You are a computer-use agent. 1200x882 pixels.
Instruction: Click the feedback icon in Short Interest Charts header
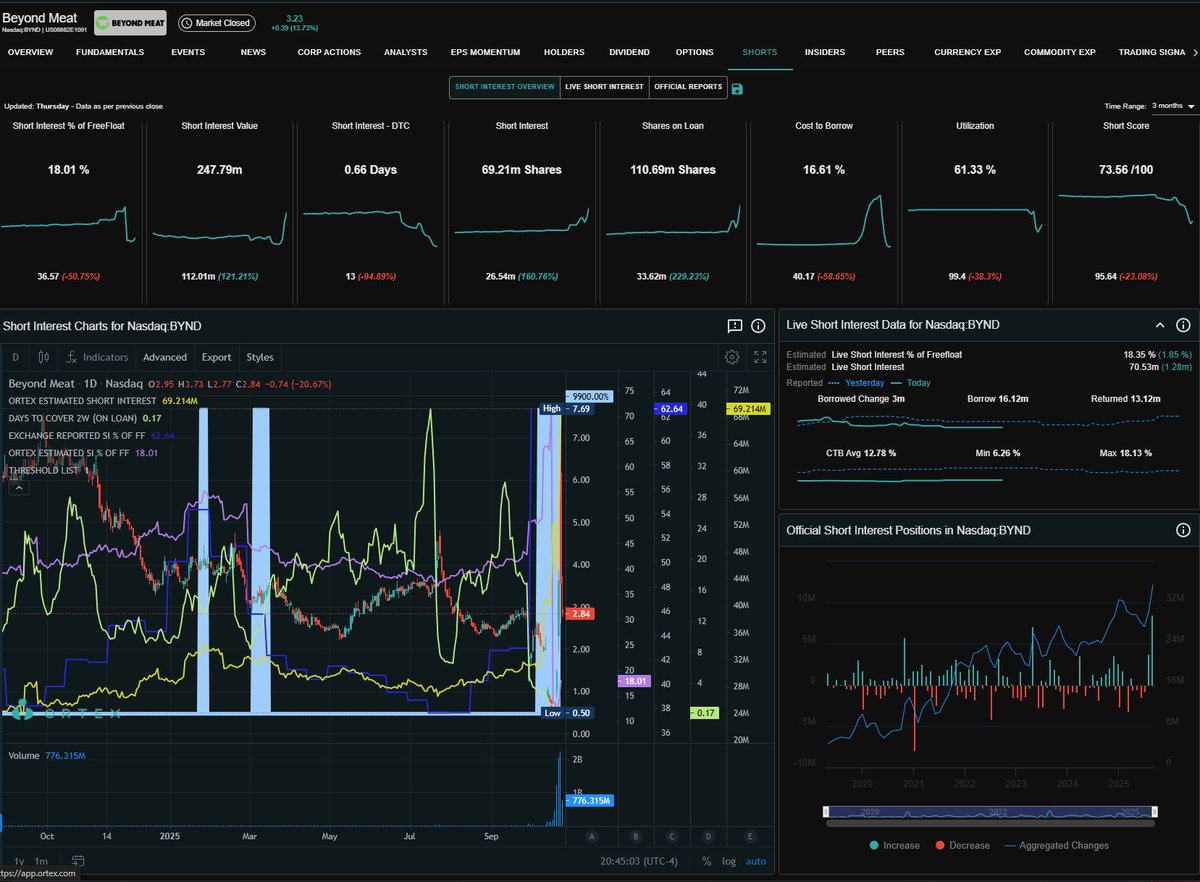(x=735, y=325)
